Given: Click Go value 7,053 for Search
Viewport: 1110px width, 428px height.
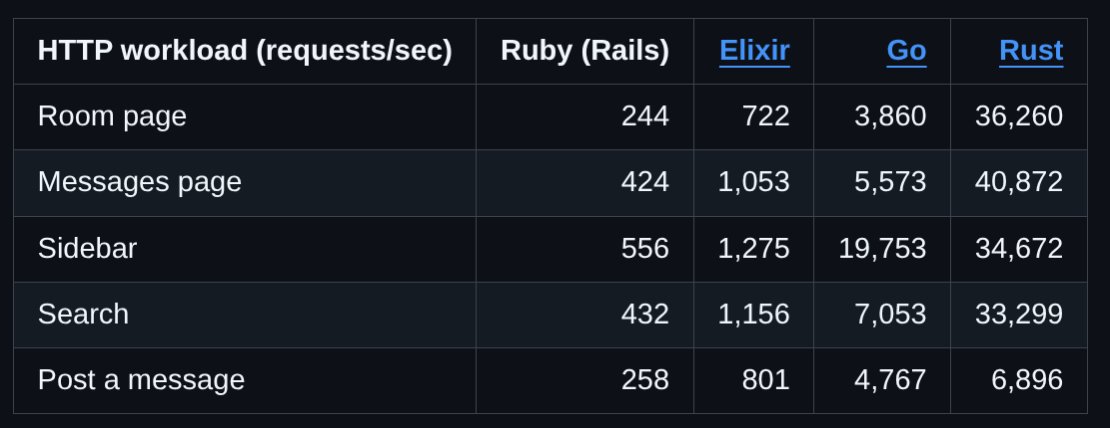Looking at the screenshot, I should pyautogui.click(x=890, y=314).
